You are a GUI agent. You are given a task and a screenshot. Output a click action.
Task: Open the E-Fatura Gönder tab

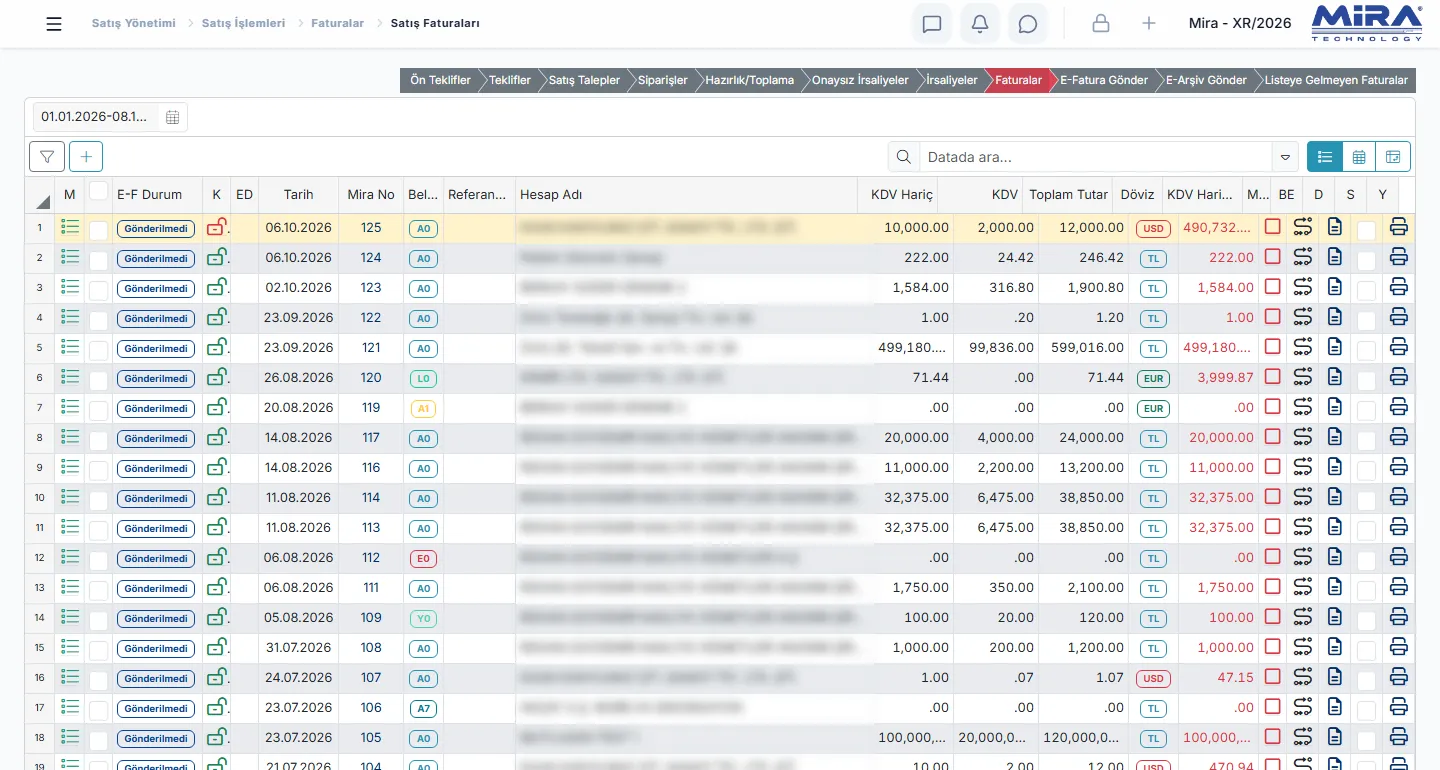pos(1104,80)
